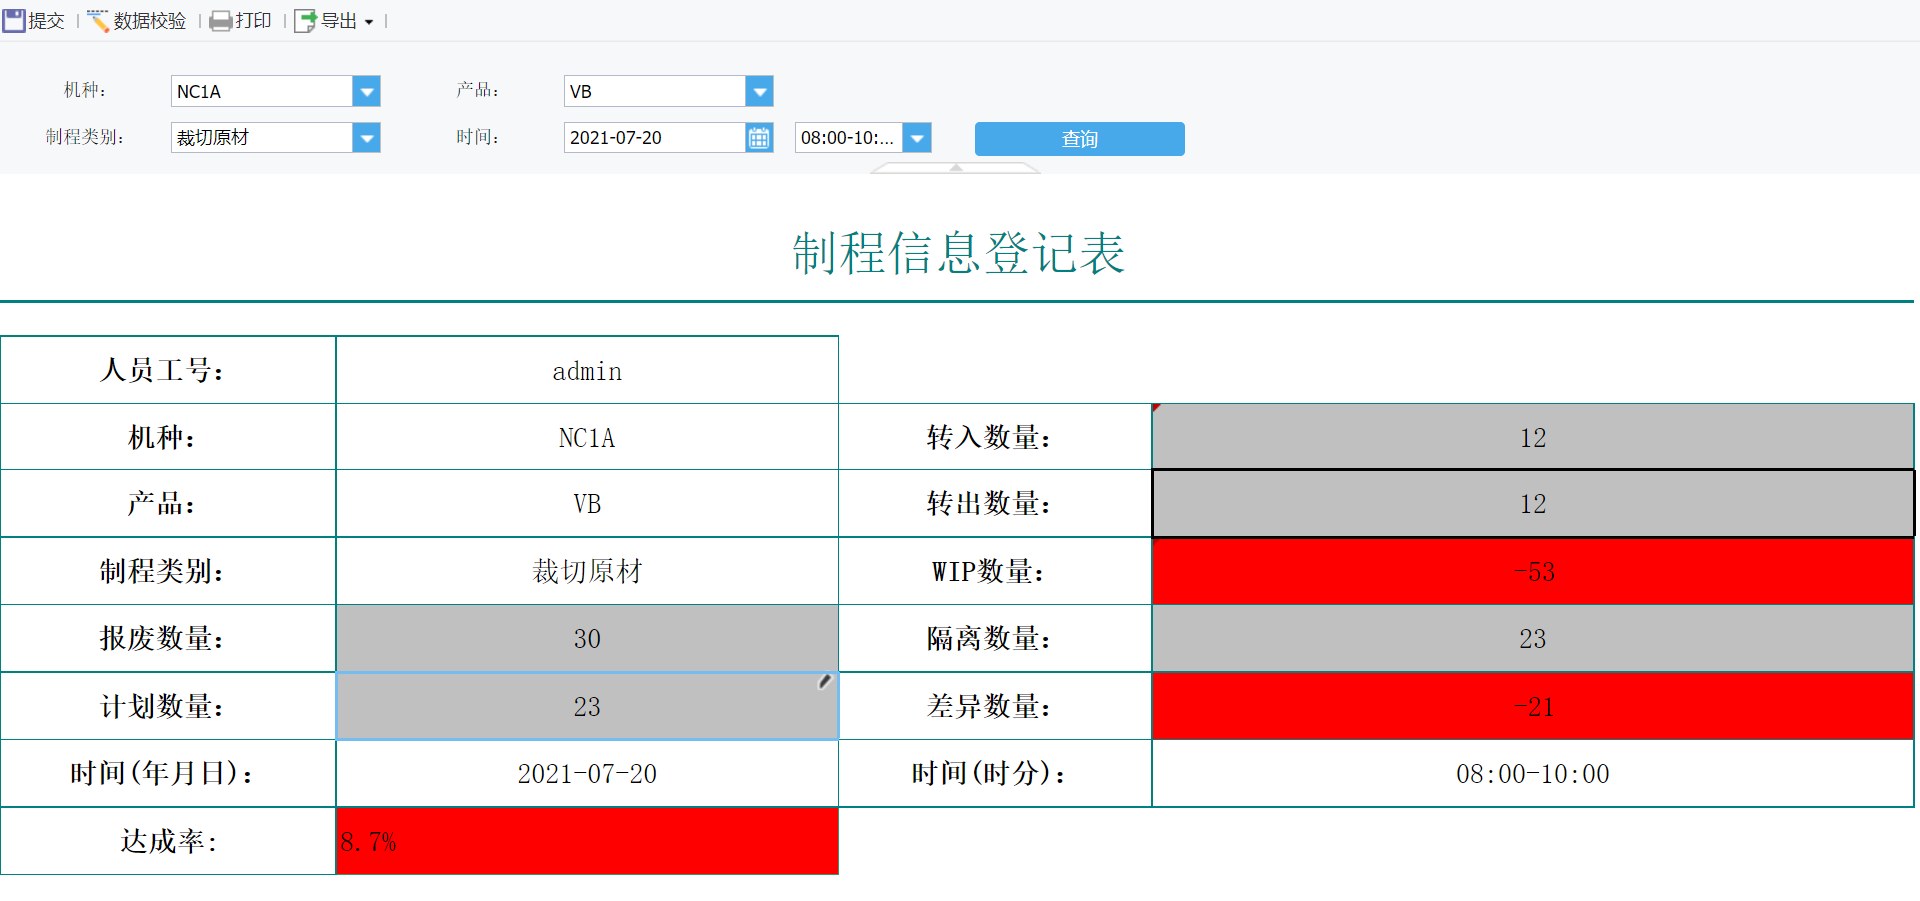This screenshot has height=901, width=1920.
Task: Collapse the query parameter panel arrow
Action: point(956,168)
